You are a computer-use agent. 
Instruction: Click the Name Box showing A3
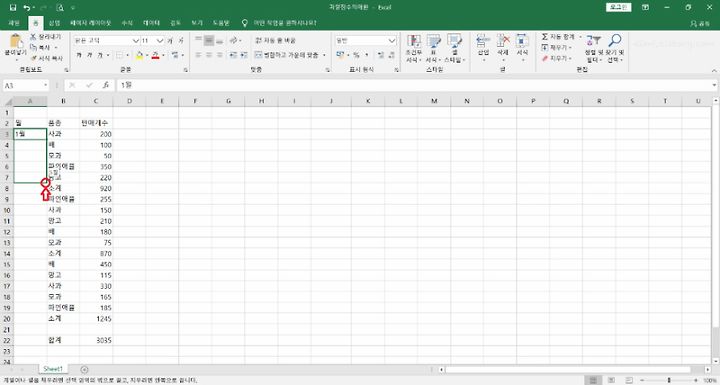[x=26, y=85]
